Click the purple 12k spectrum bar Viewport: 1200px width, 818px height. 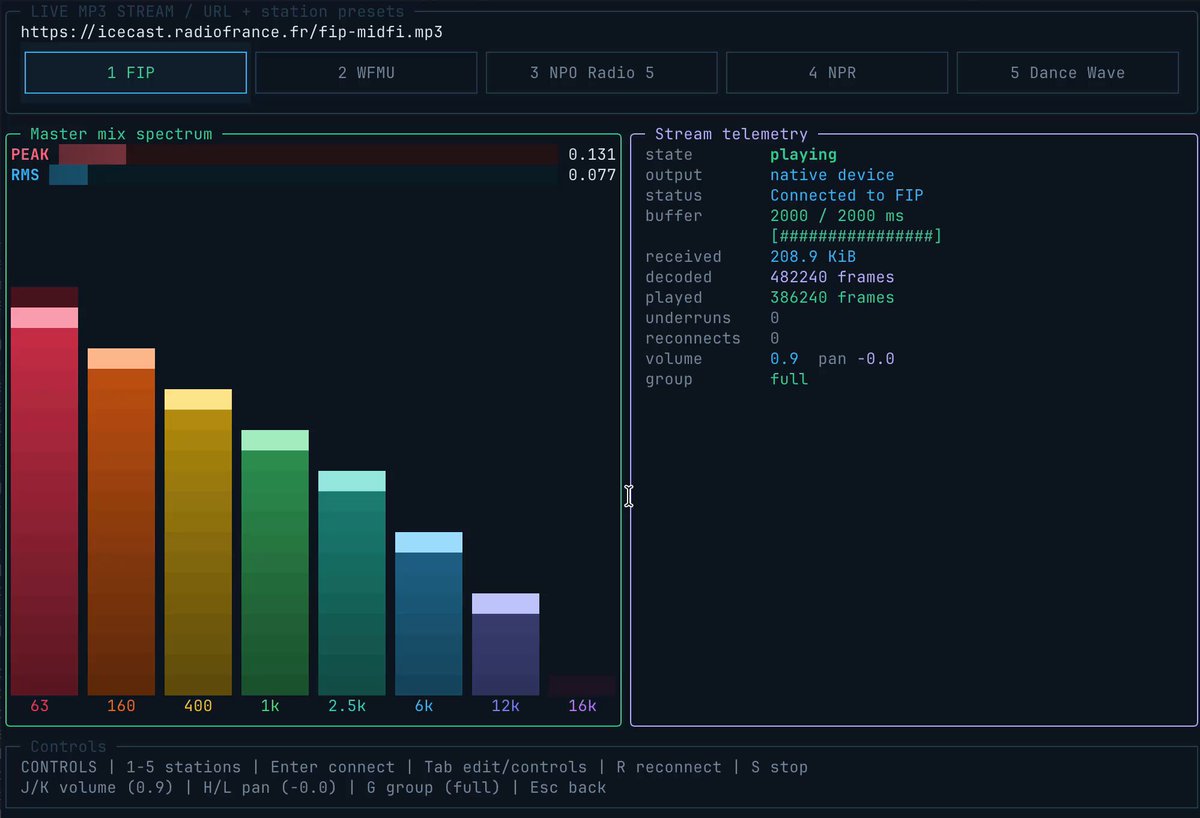[x=506, y=644]
